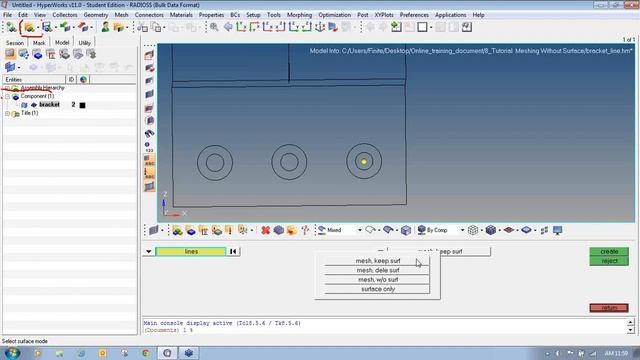This screenshot has width=640, height=360.
Task: Choose 'mesh, dele surf' option
Action: [x=378, y=270]
